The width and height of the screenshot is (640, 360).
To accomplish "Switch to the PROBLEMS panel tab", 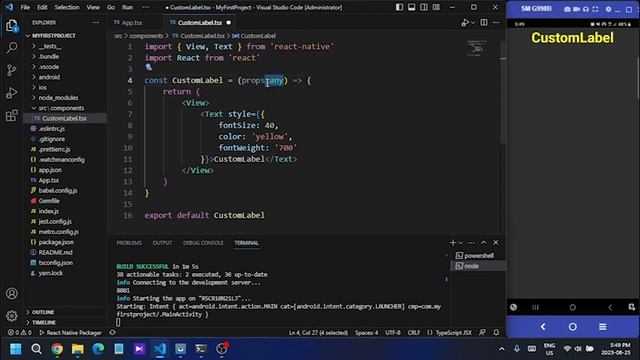I will 129,243.
